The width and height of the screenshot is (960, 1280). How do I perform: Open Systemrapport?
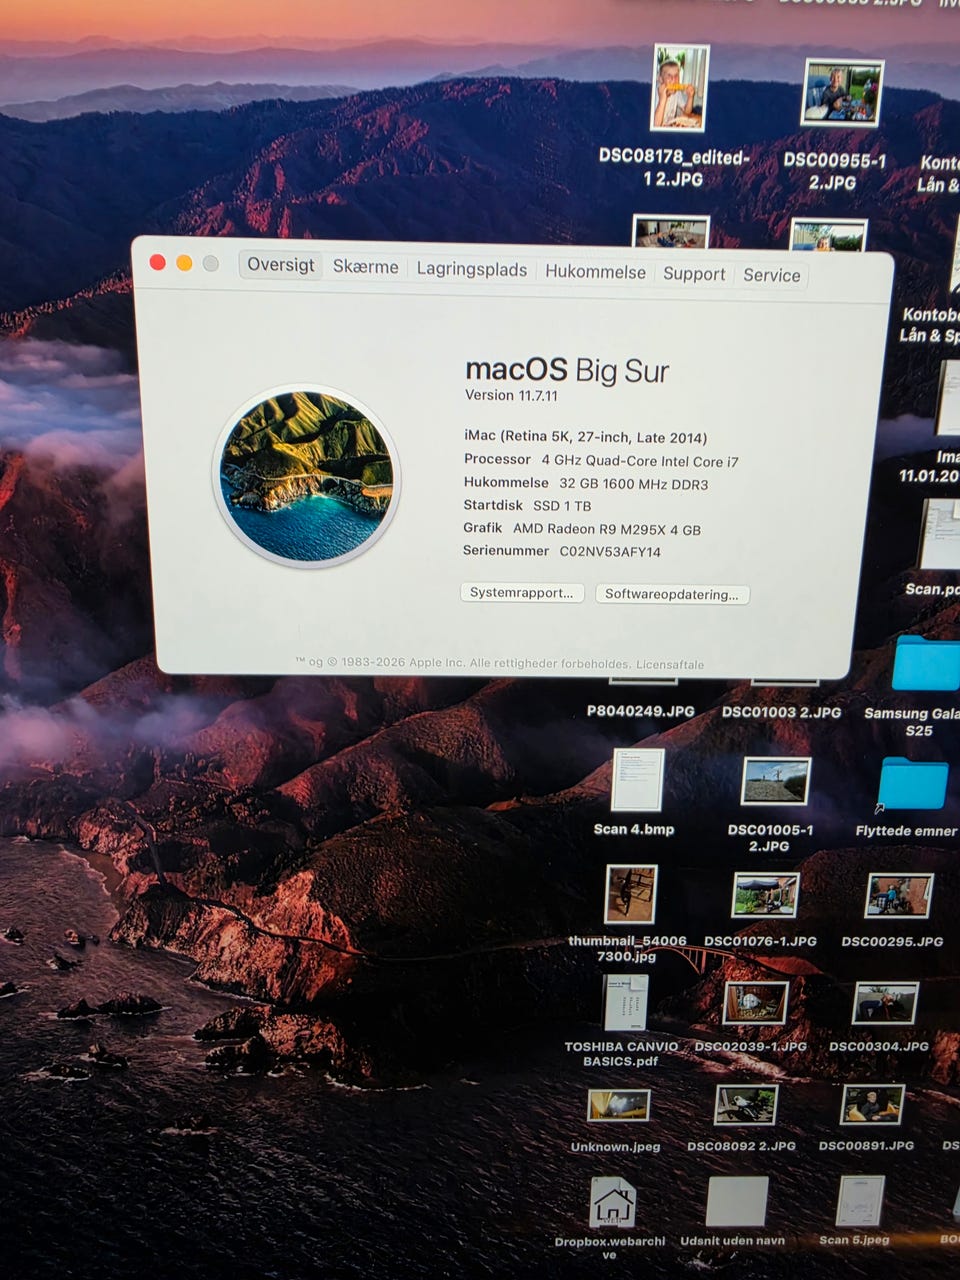pos(521,592)
